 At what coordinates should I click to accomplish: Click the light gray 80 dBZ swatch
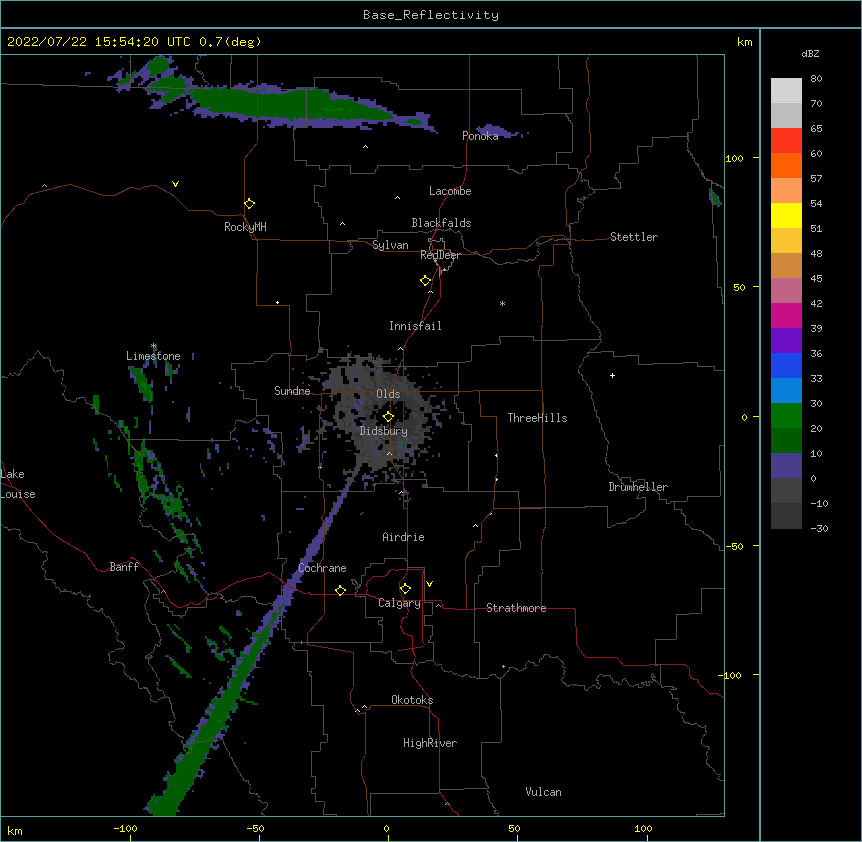pos(786,91)
